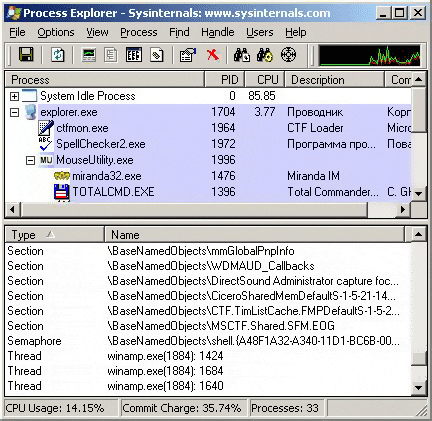
Task: Click the Kill Process red X icon
Action: pos(213,55)
